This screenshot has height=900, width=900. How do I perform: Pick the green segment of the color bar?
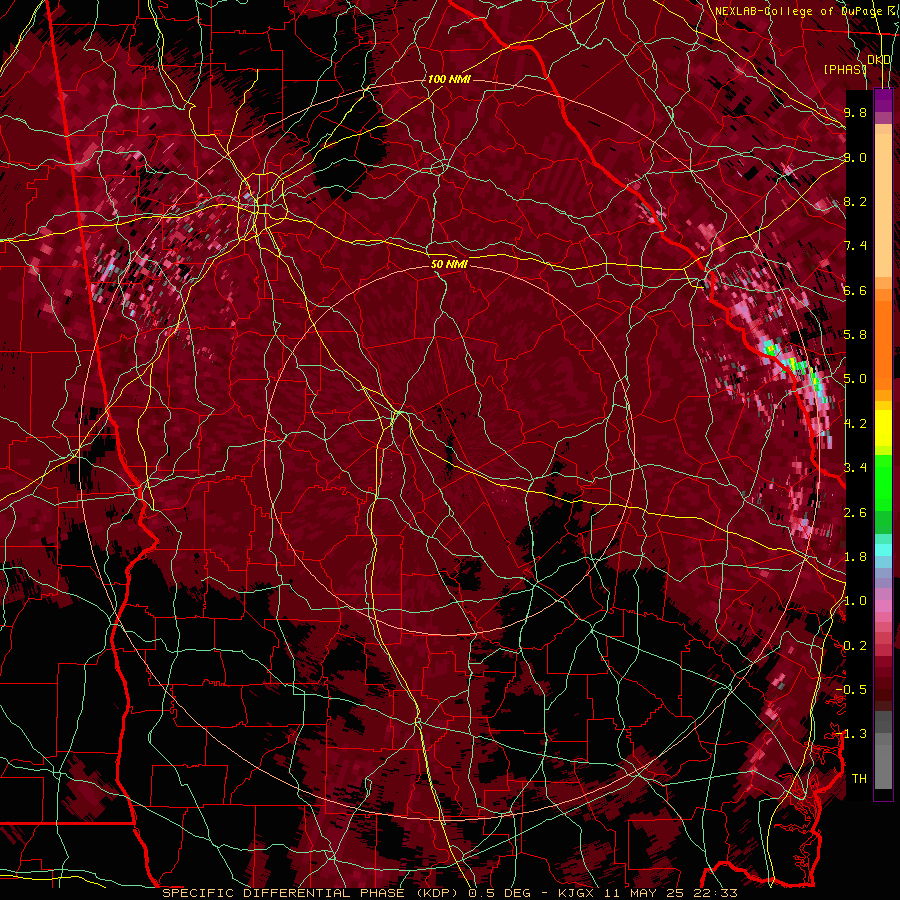click(883, 482)
